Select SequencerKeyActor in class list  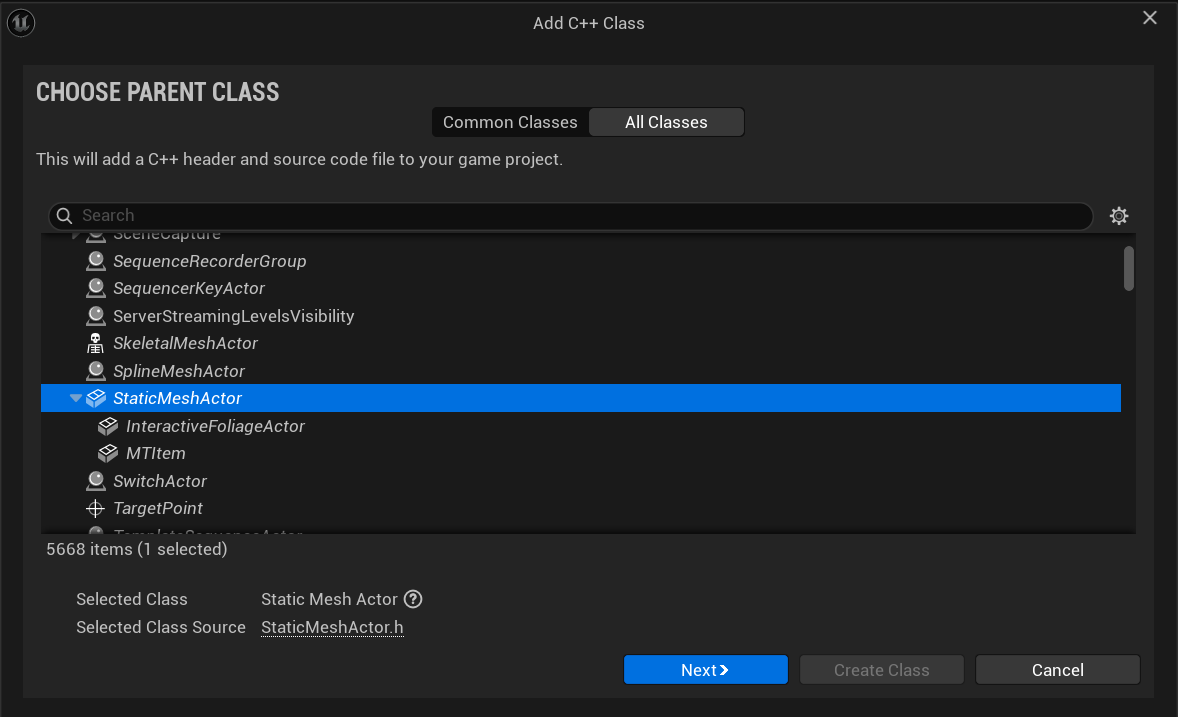(189, 288)
